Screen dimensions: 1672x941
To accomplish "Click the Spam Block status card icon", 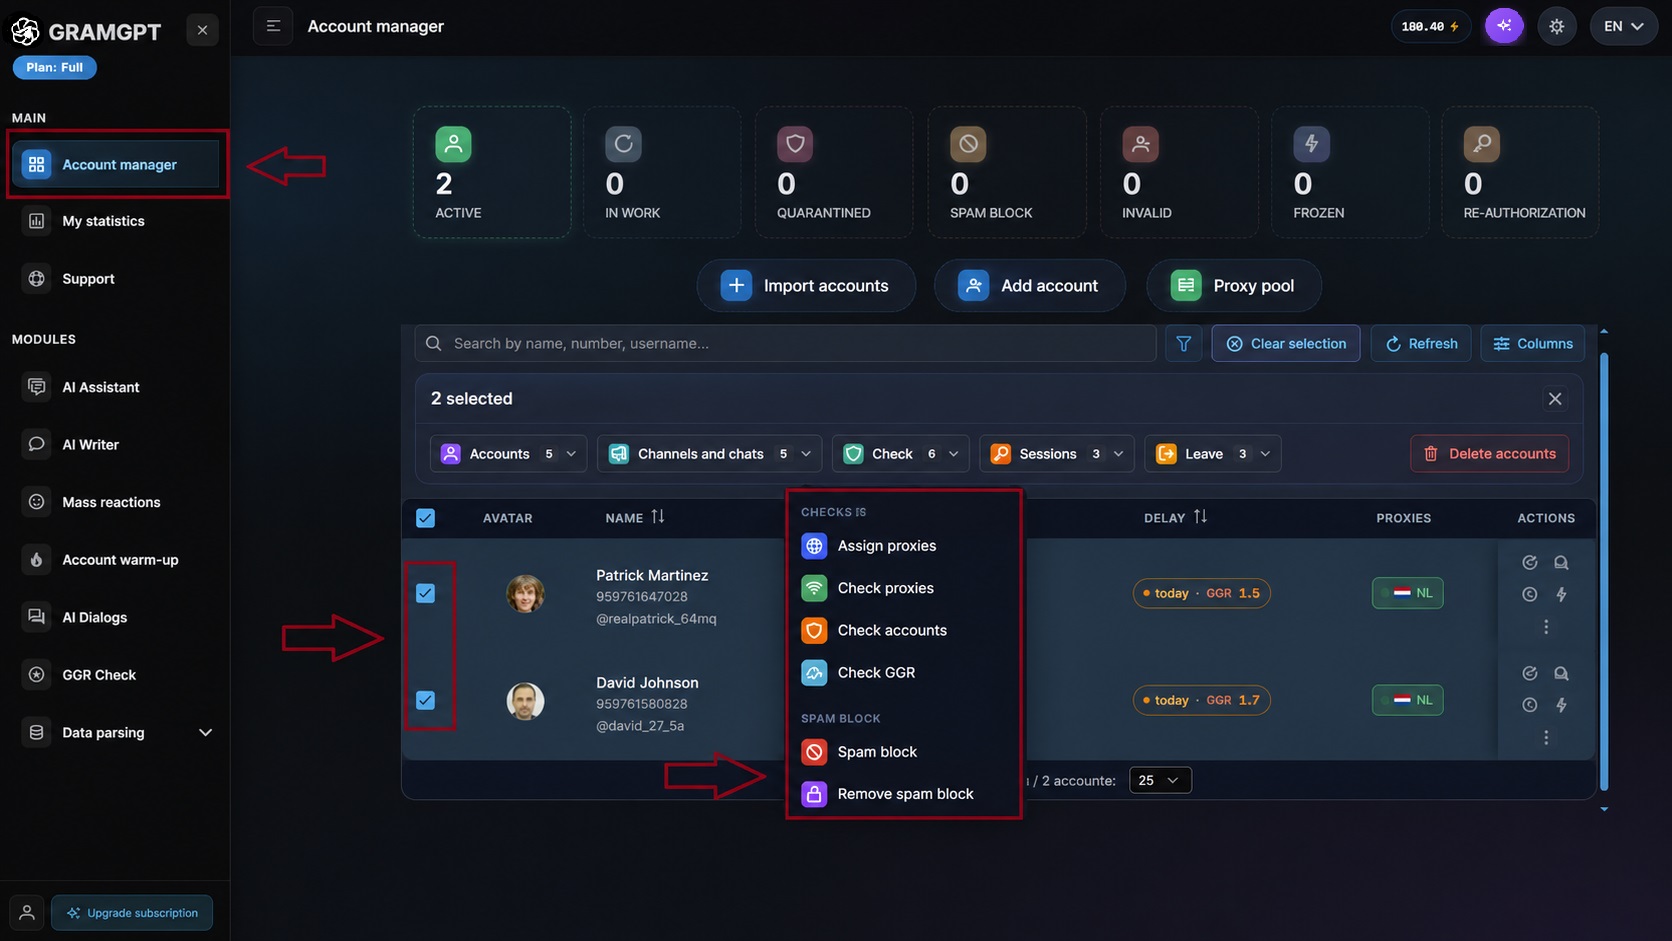I will tap(968, 144).
